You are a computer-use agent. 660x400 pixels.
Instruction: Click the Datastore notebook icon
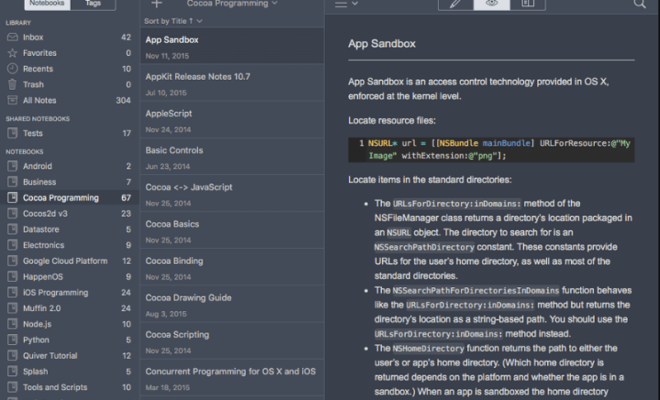pos(13,229)
